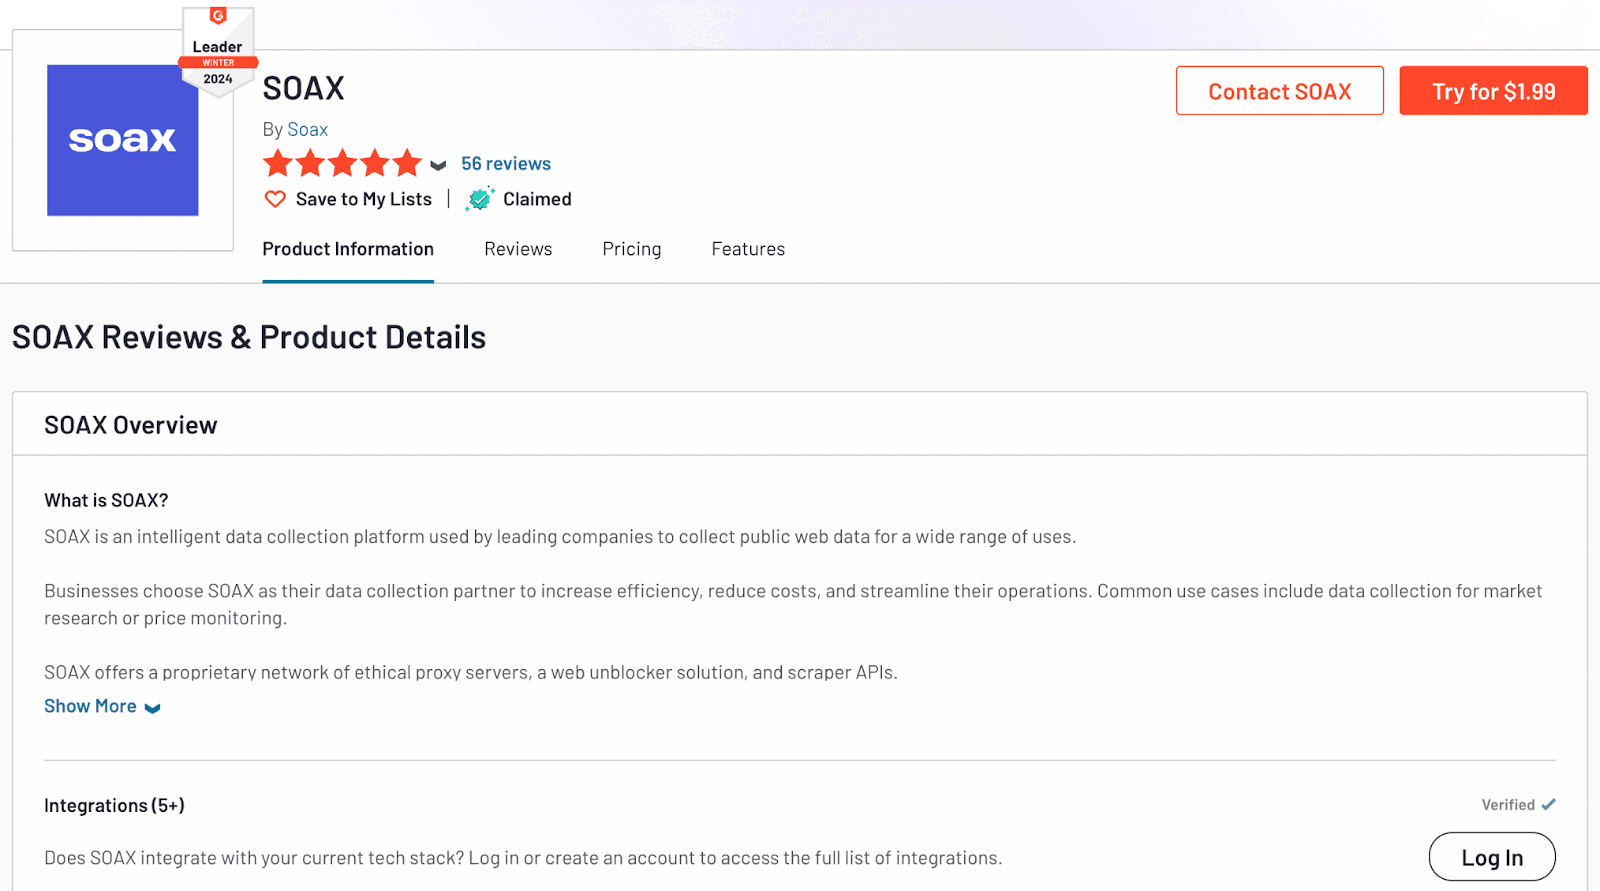Click the Claimed verified badge icon
1600x891 pixels.
[x=480, y=199]
